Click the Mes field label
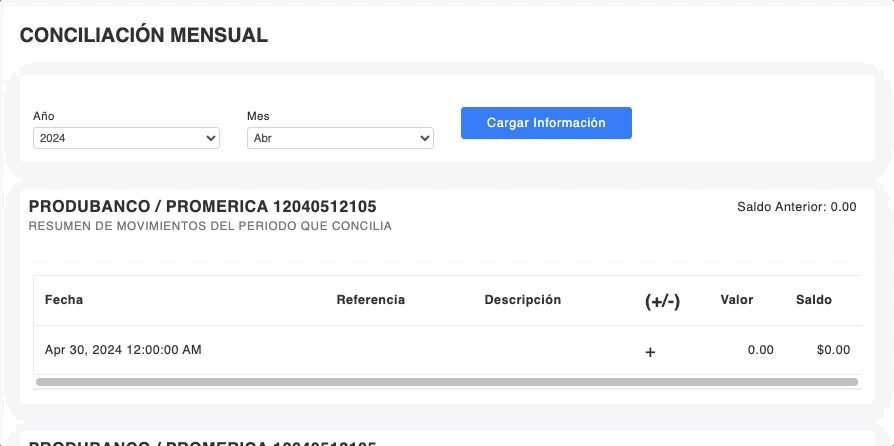 (258, 116)
